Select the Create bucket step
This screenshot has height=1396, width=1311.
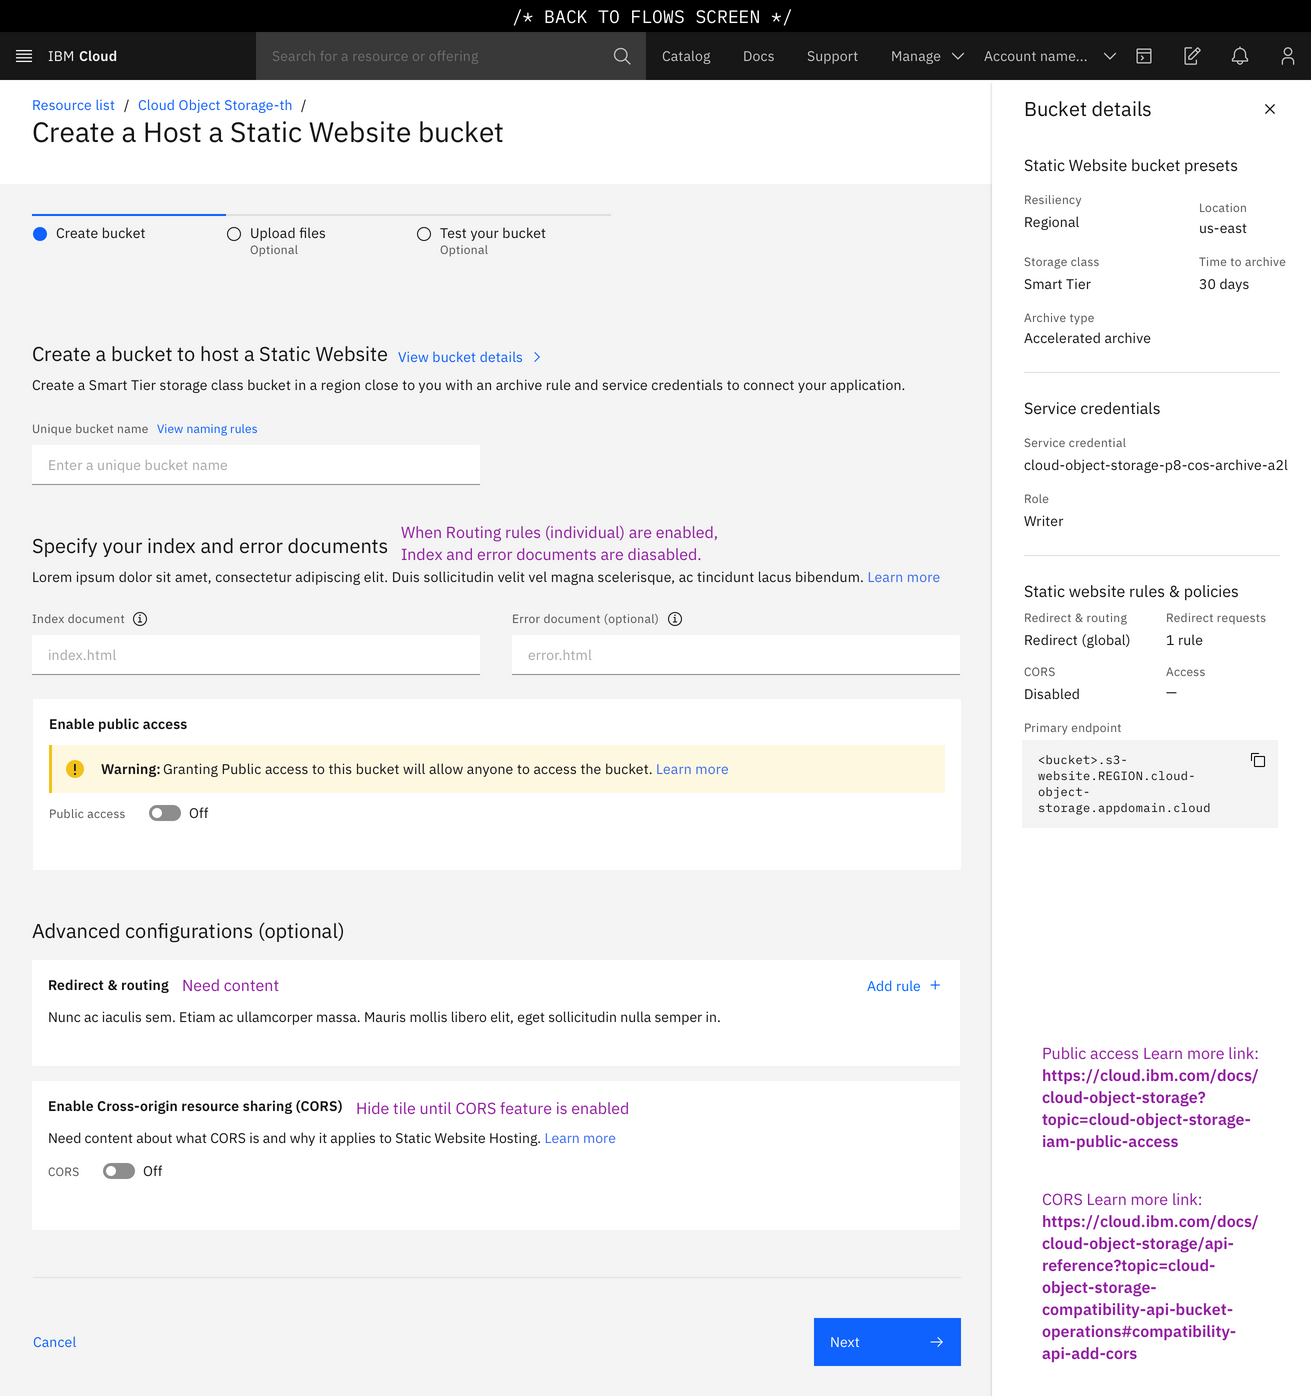89,233
